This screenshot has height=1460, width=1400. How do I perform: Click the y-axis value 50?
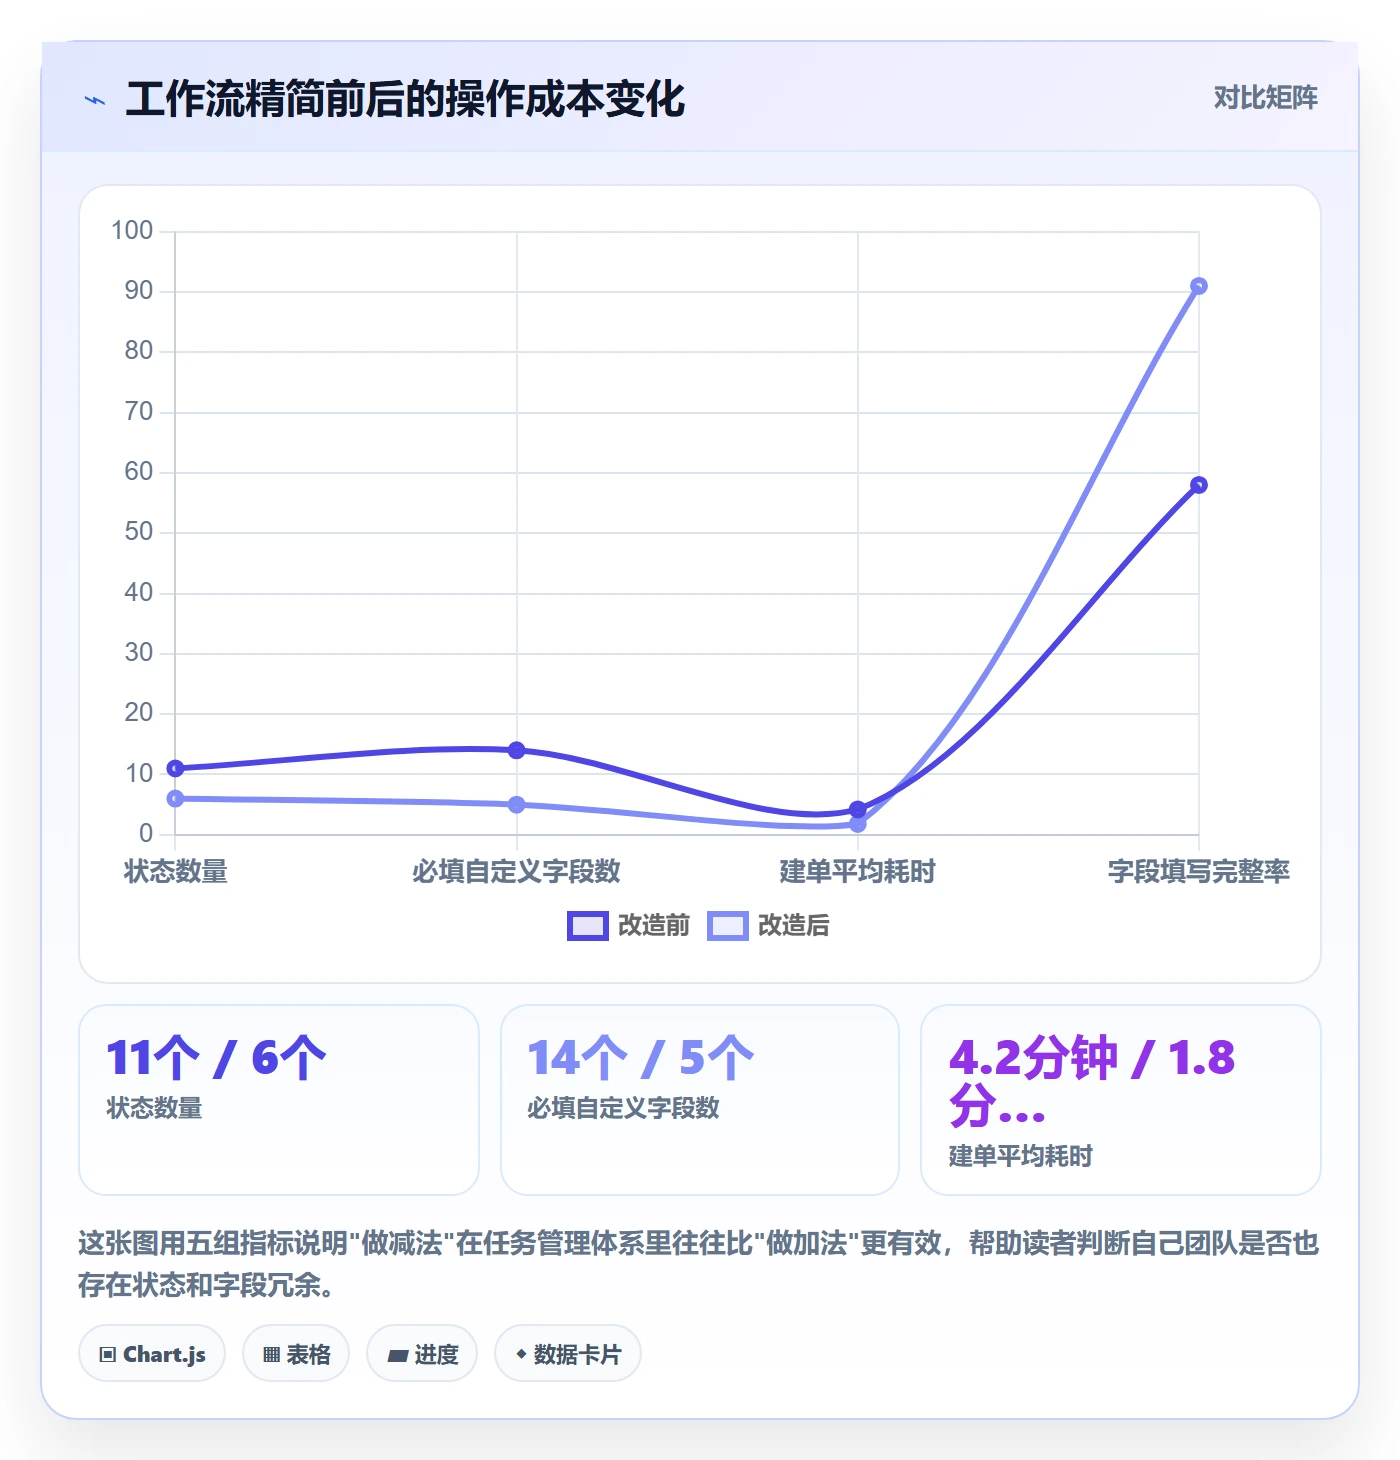139,532
